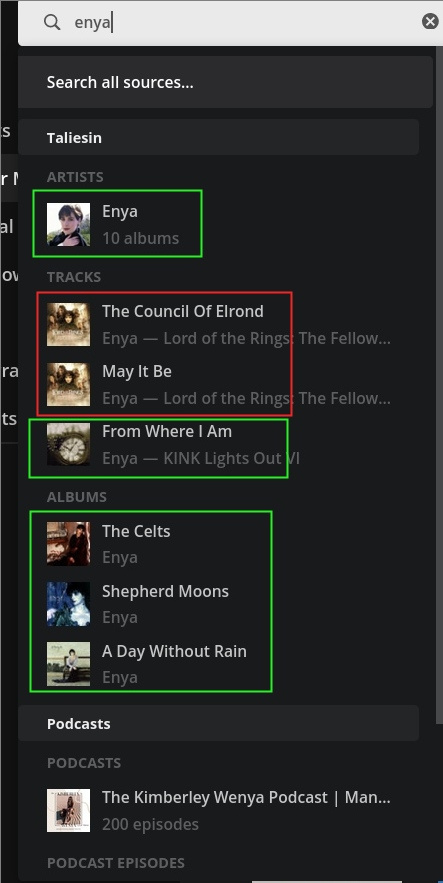Click May It Be cover thumbnail
443x883 pixels.
(x=68, y=385)
